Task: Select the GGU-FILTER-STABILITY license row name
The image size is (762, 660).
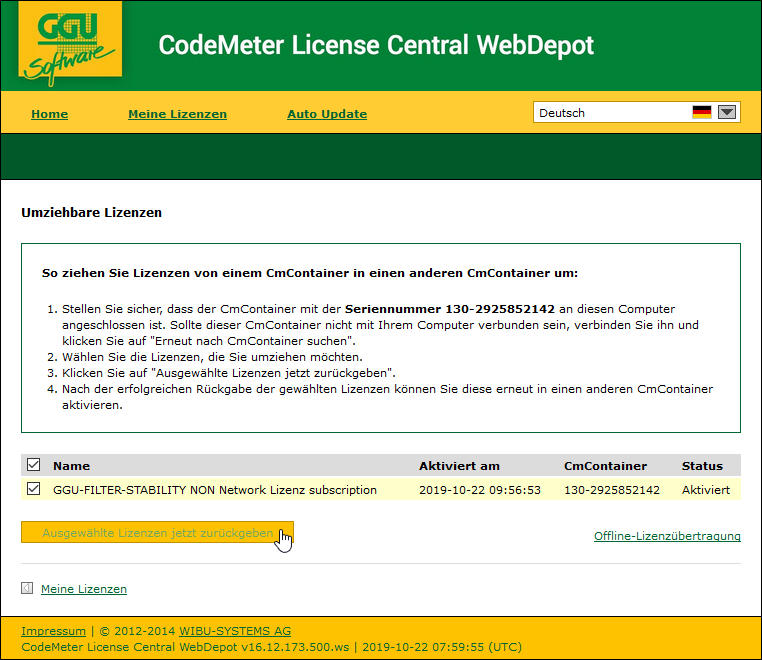Action: pos(215,490)
